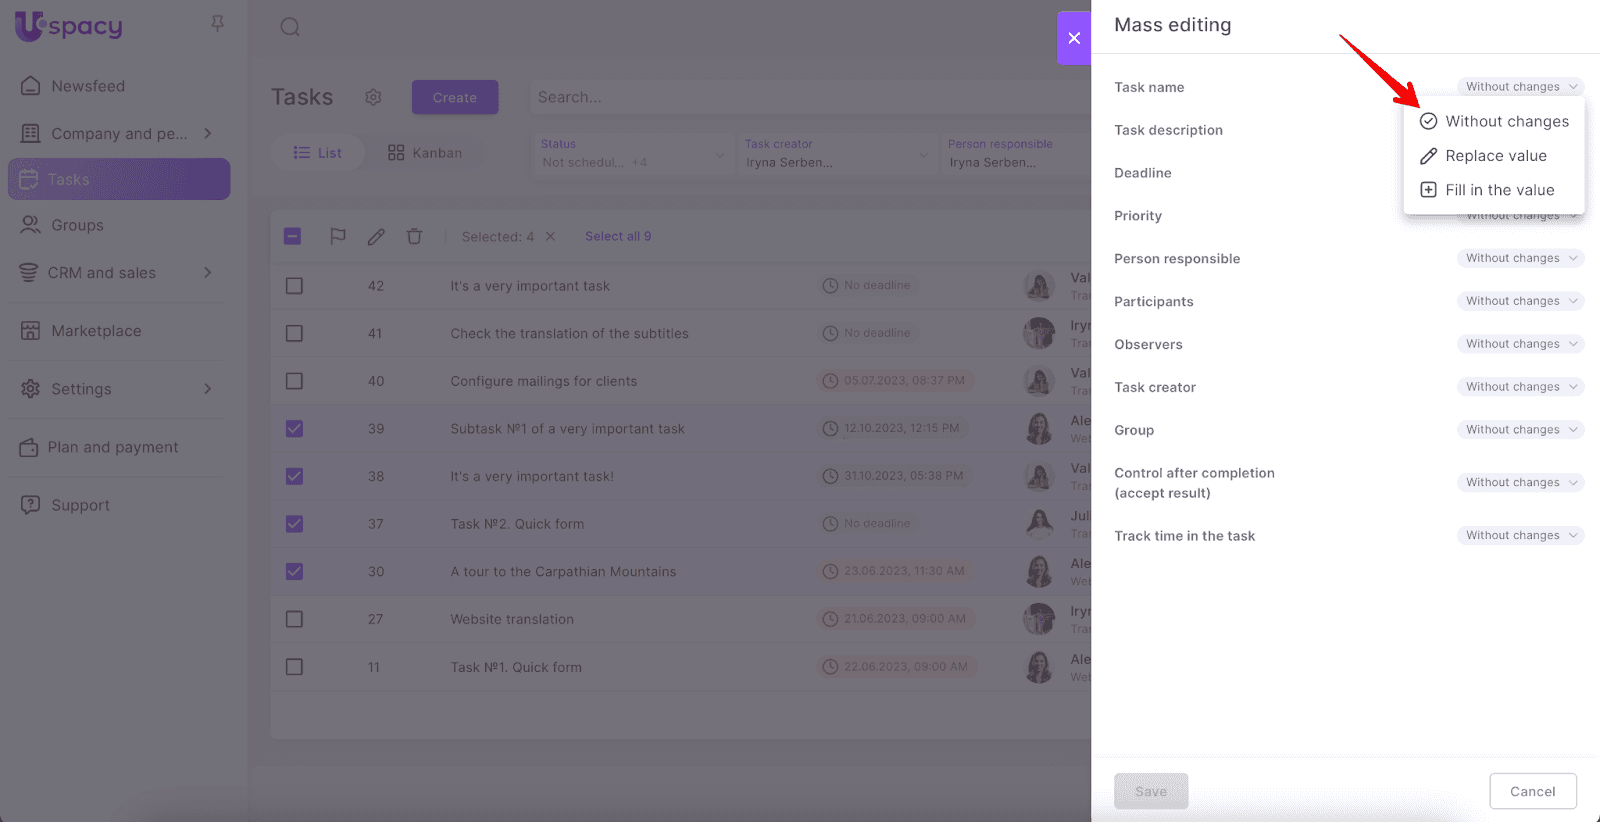Select 'Fill in the value' menu option
The image size is (1600, 822).
pyautogui.click(x=1499, y=190)
